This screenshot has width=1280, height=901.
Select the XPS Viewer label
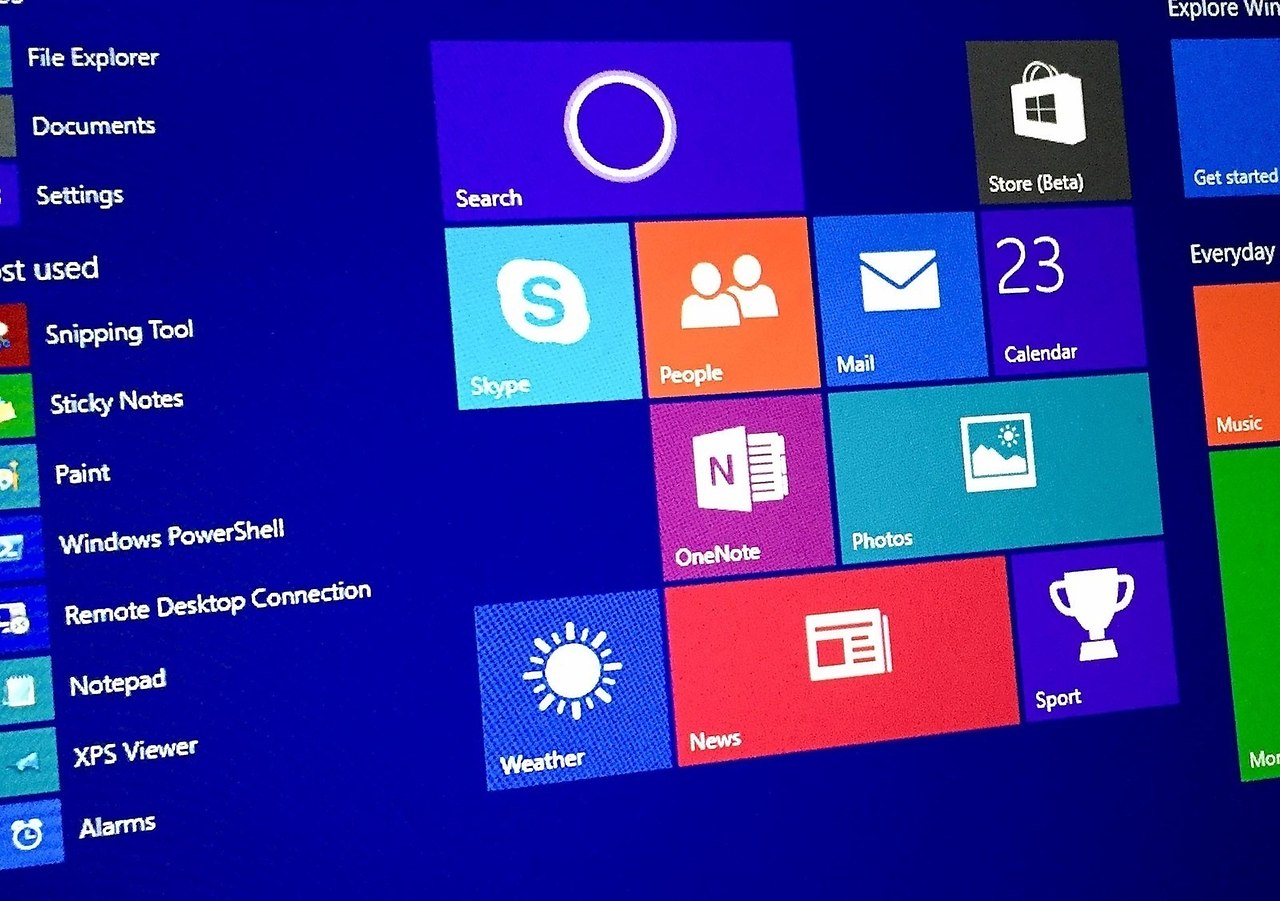pos(136,753)
